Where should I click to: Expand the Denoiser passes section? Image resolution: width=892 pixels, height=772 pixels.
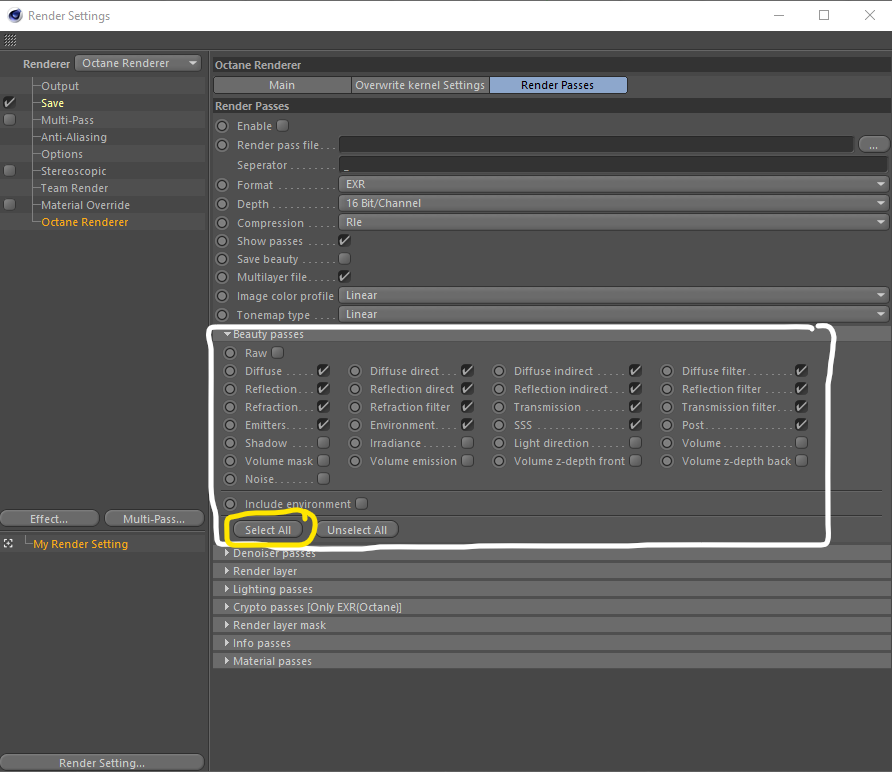(x=227, y=553)
